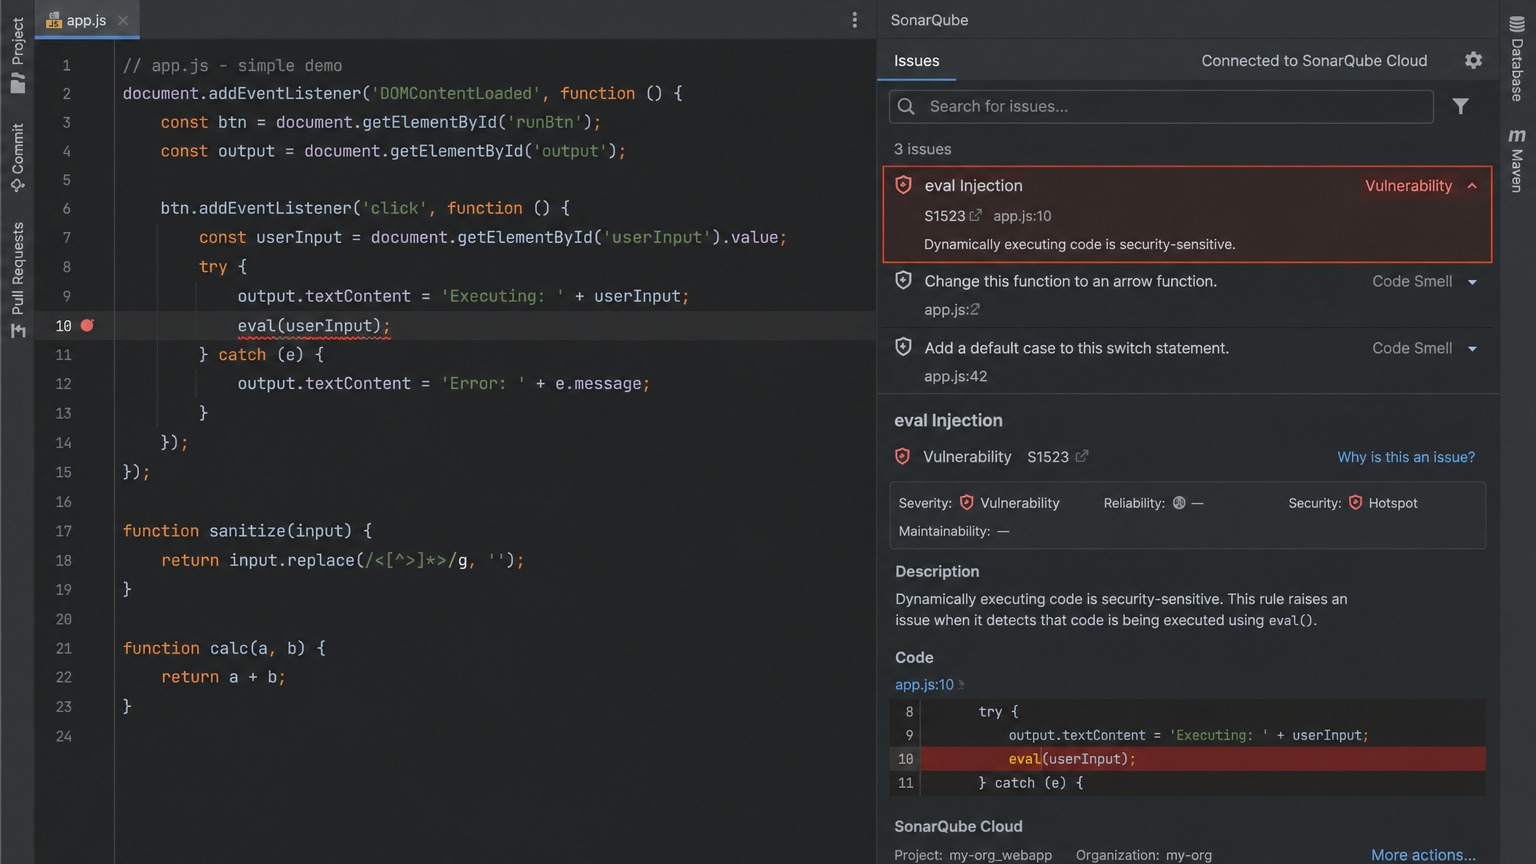Expand the arrow function code smell issue

click(x=1472, y=282)
